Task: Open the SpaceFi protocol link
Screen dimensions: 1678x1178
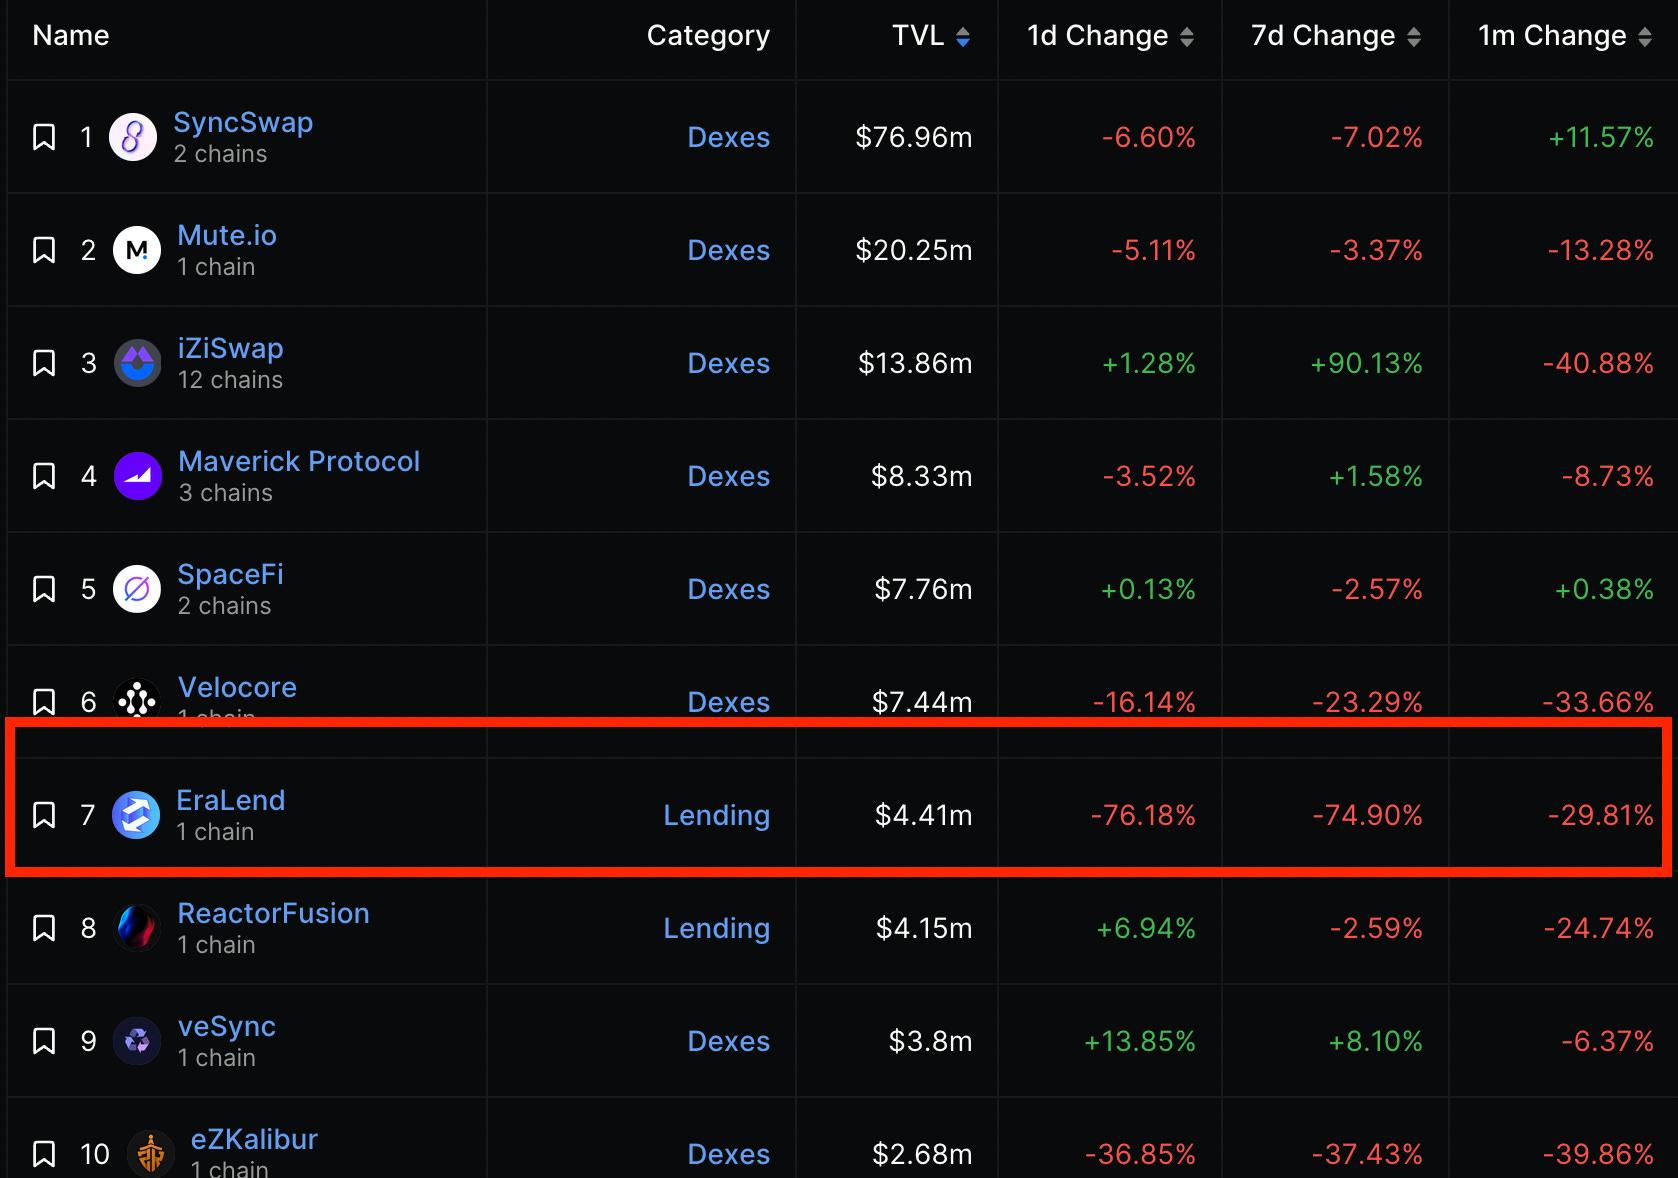Action: click(230, 574)
